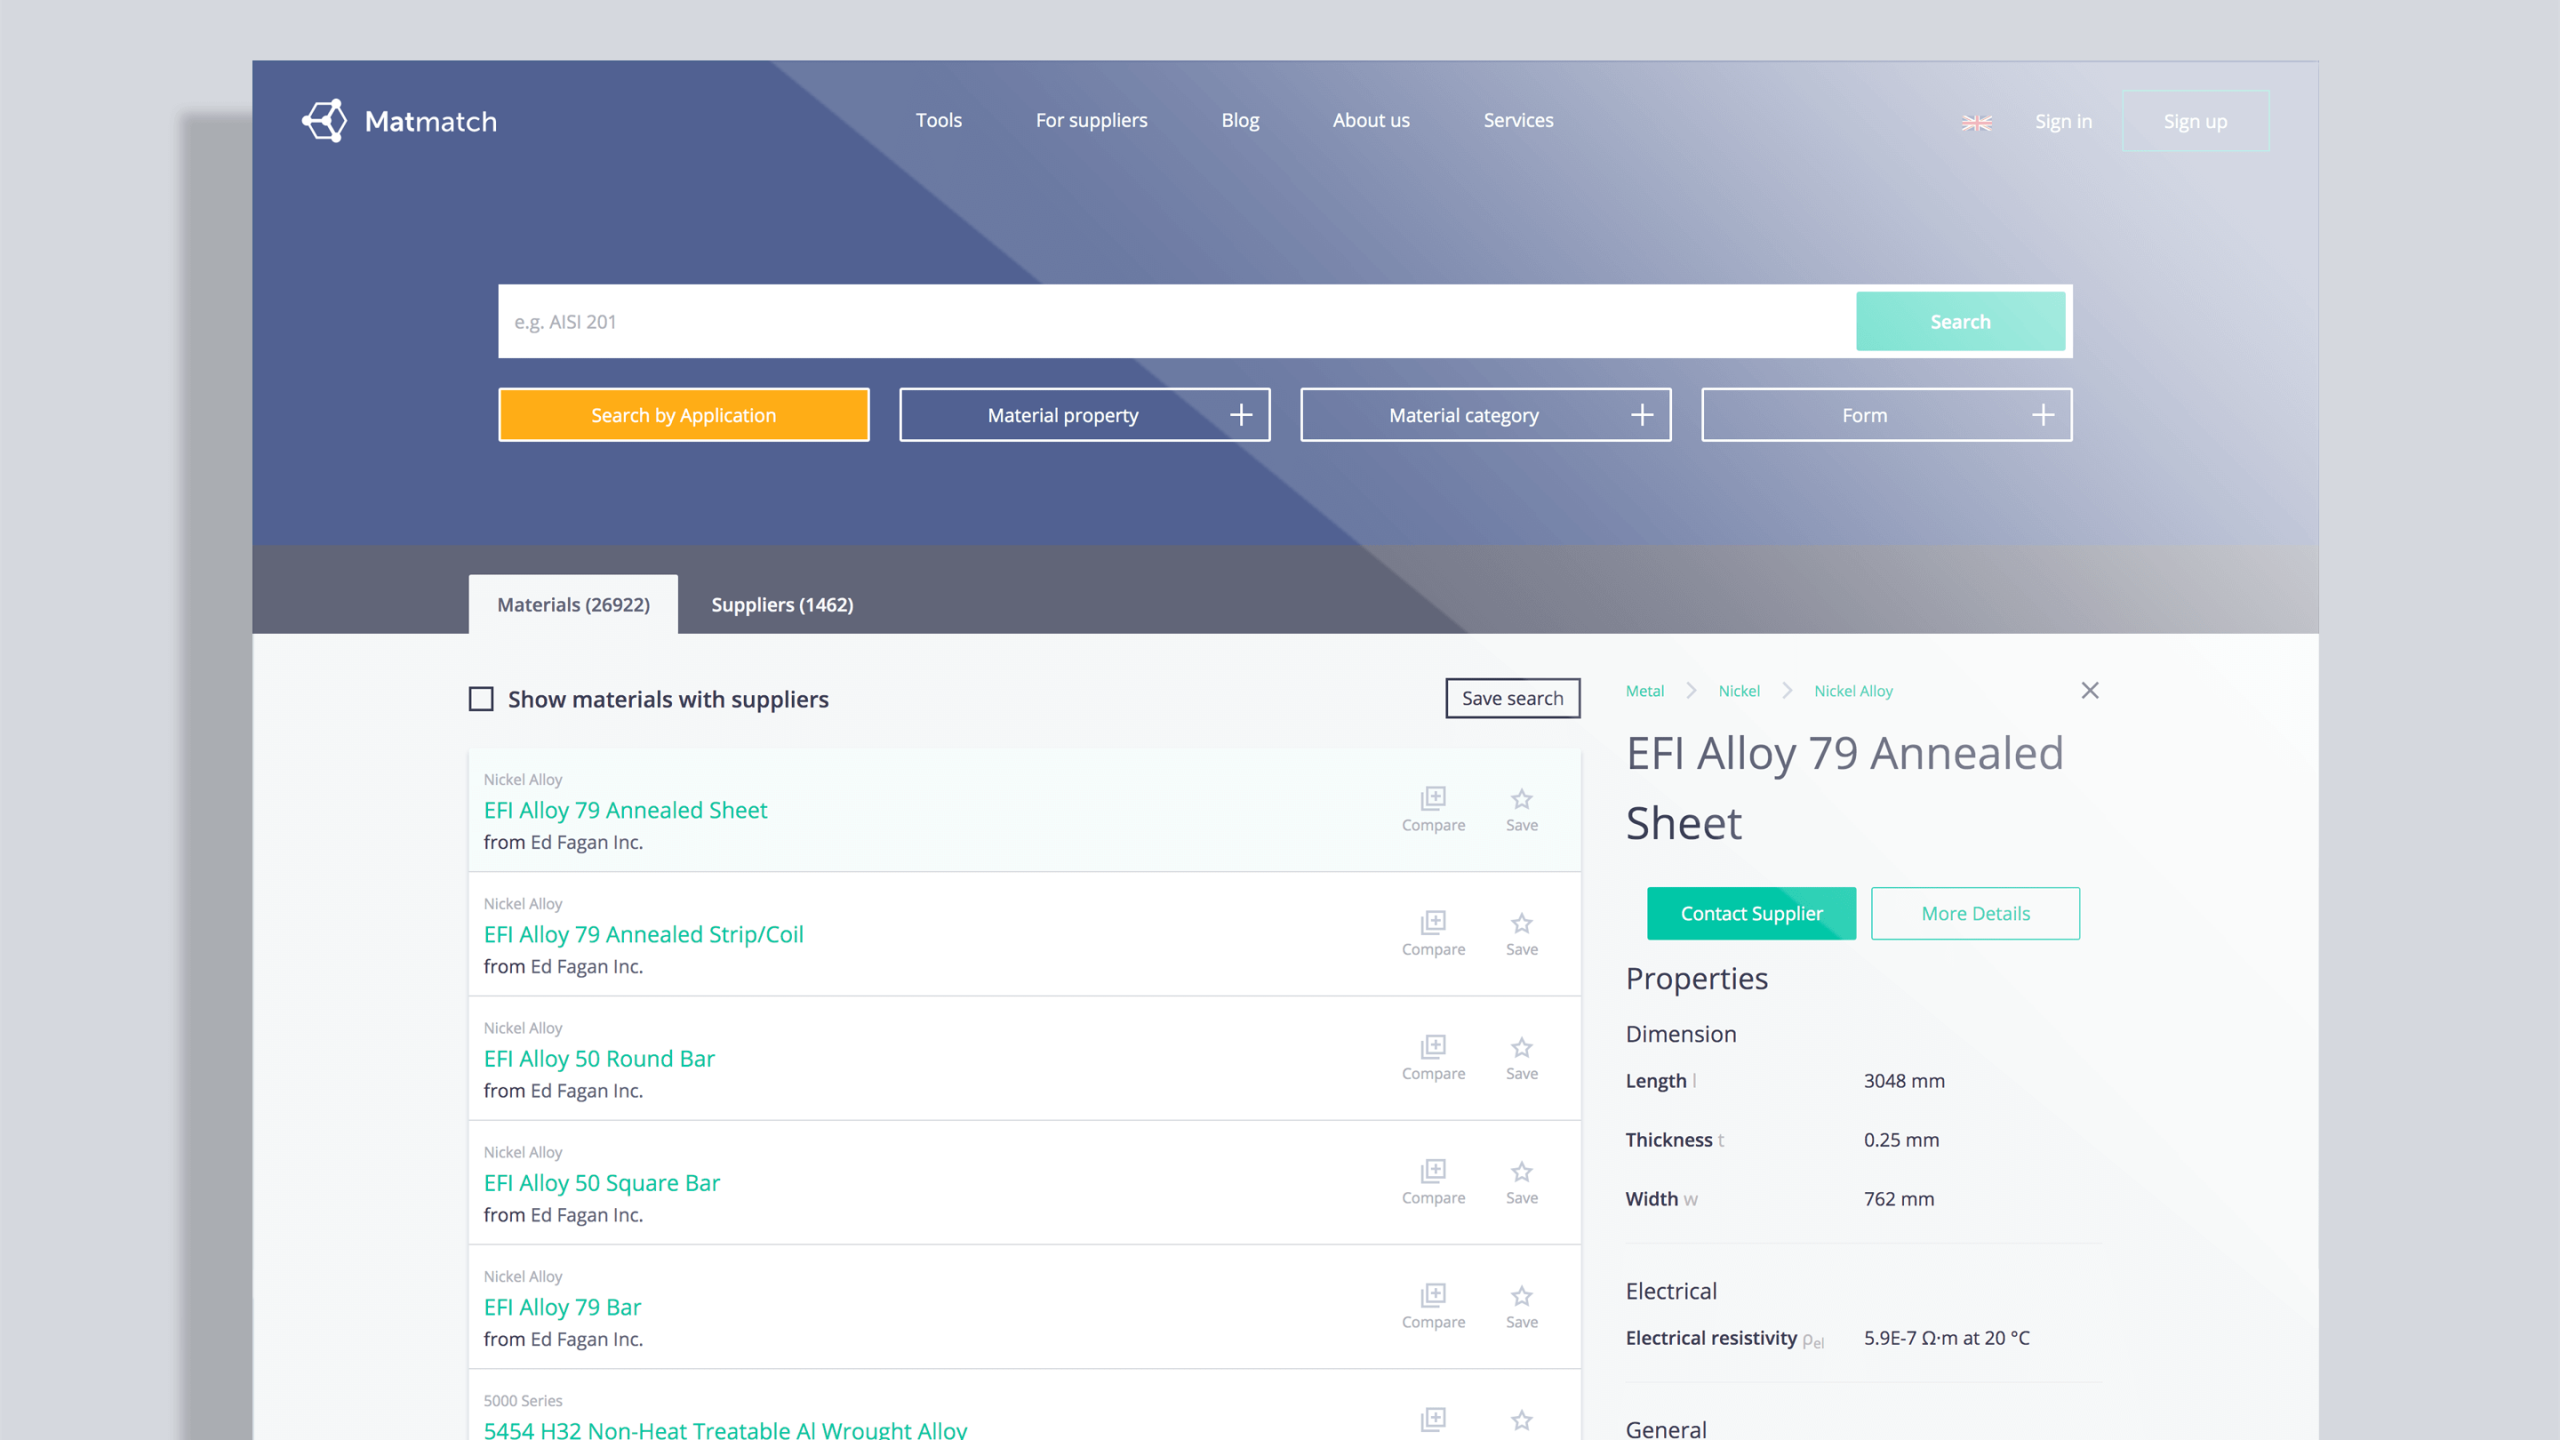The image size is (2560, 1440).
Task: Open the language flag selector
Action: pos(1976,122)
